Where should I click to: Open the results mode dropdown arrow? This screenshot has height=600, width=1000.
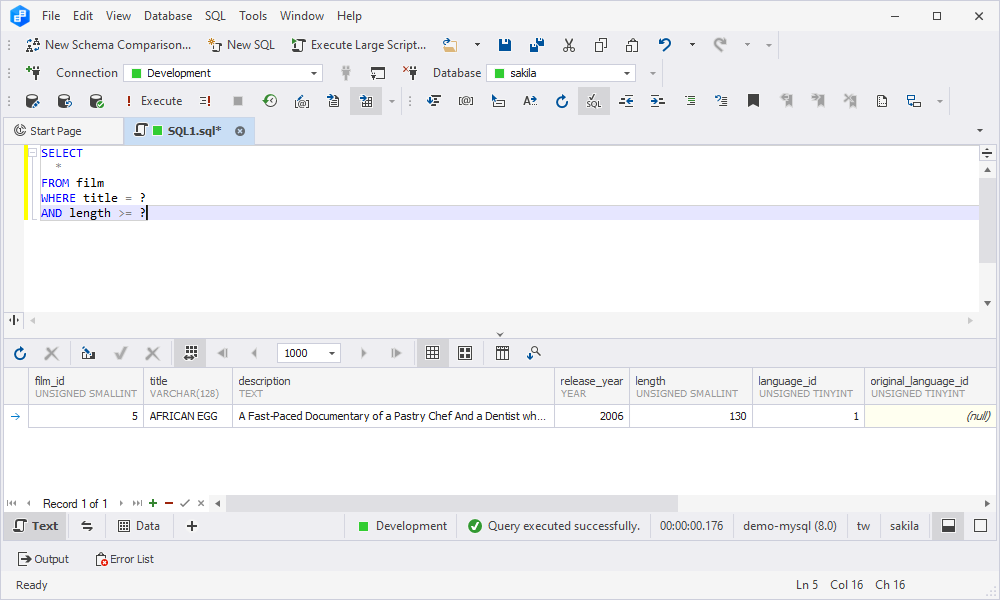(392, 101)
